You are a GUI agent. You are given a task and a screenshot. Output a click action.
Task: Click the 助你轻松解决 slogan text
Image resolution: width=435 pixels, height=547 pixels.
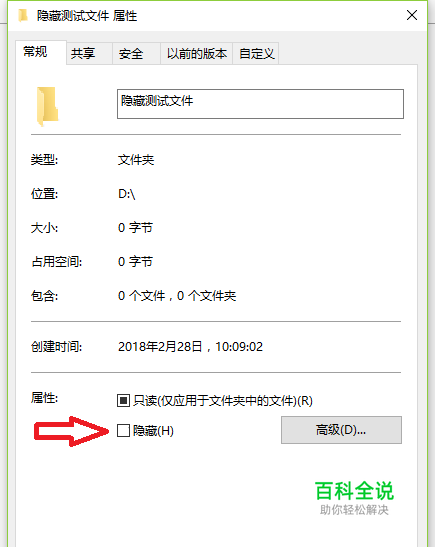coord(354,510)
